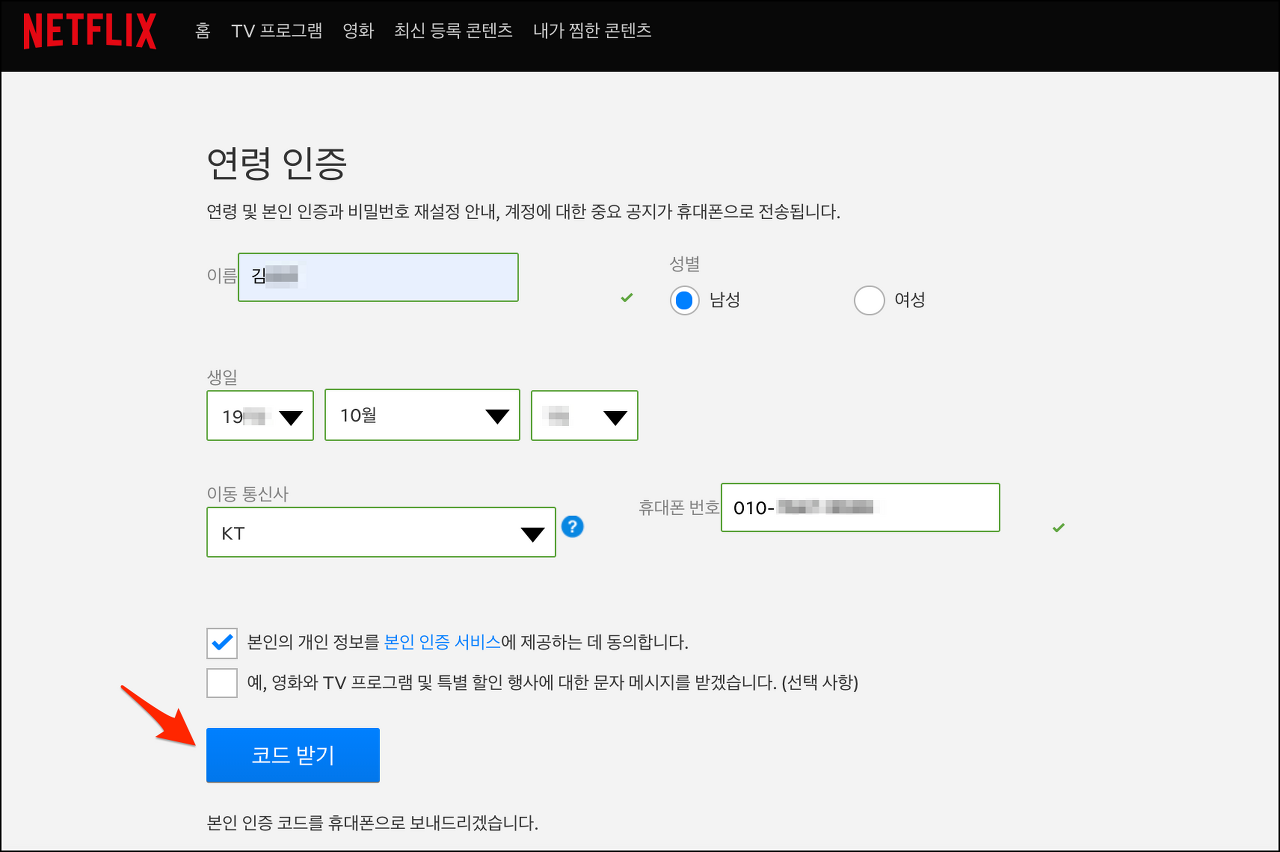1280x852 pixels.
Task: Open the 본인 인증 서비스 link
Action: tap(441, 642)
